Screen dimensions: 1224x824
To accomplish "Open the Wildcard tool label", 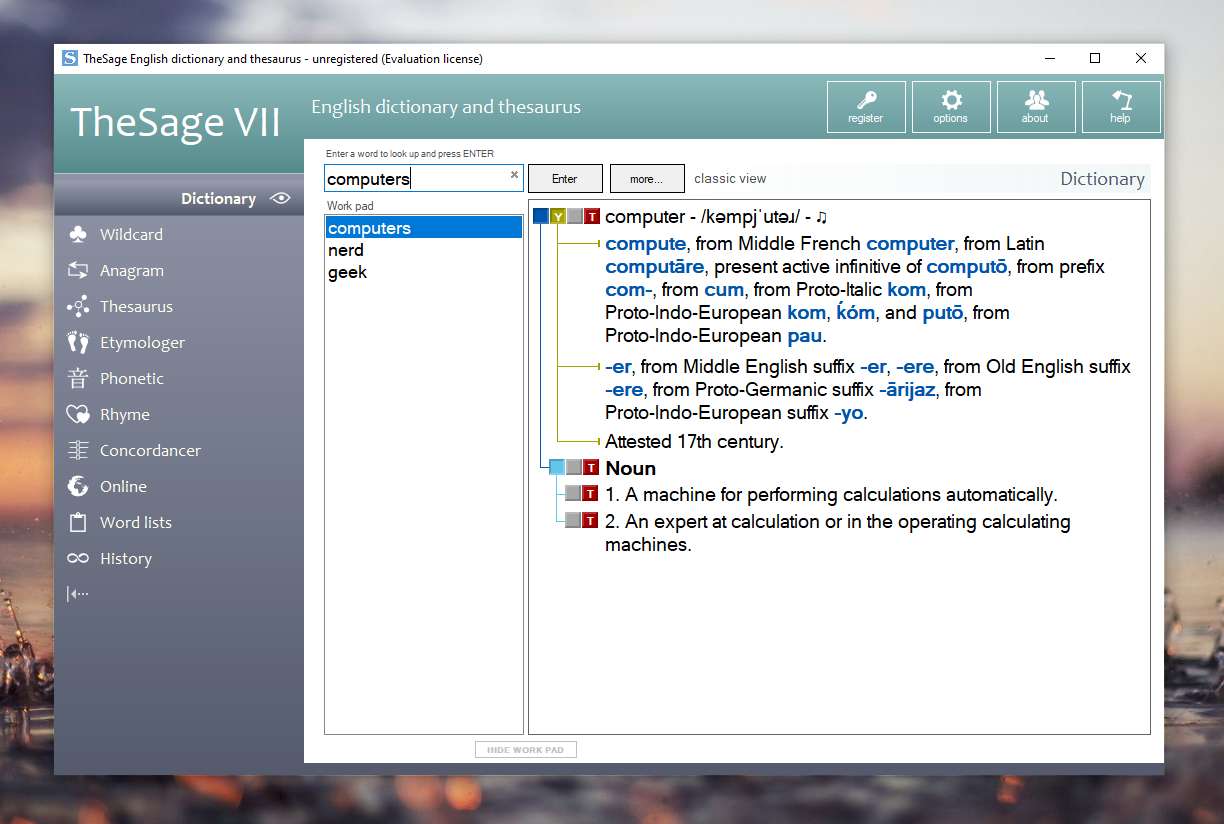I will tap(131, 234).
